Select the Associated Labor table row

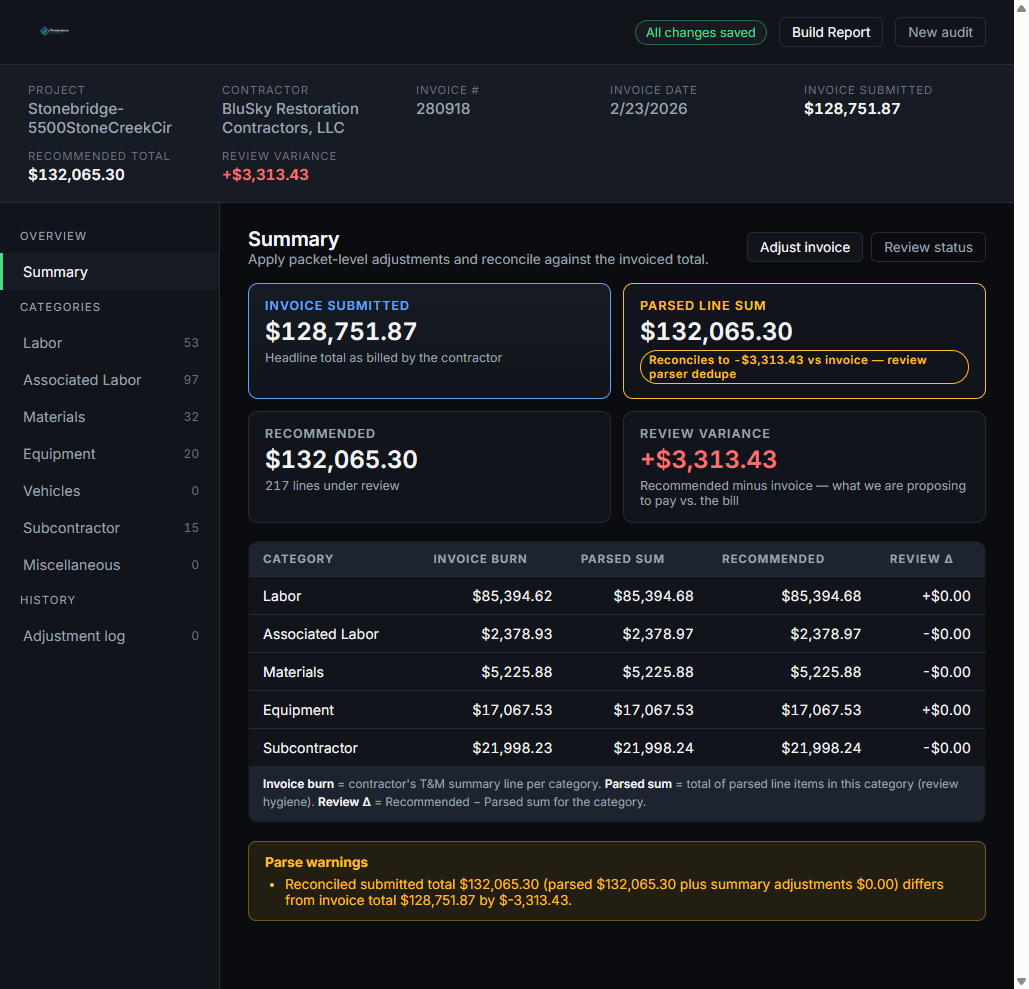click(x=616, y=634)
